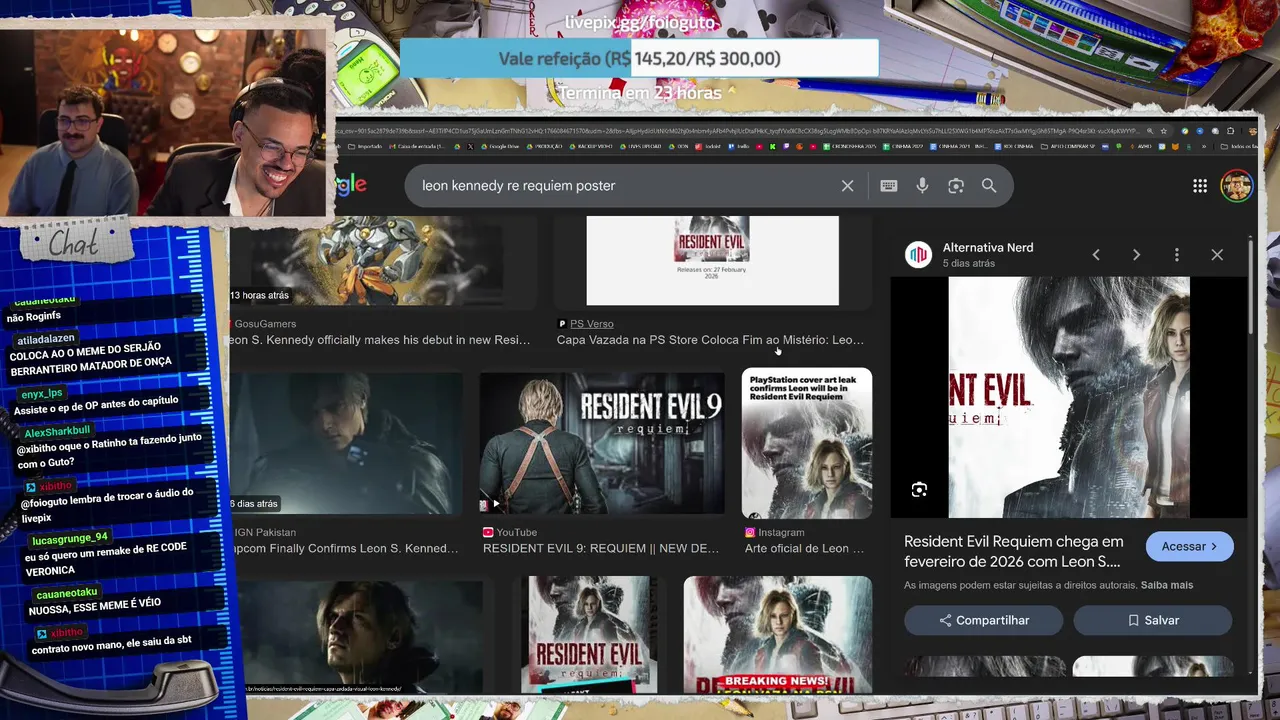Open the LIVES UPLOAD bookmark
This screenshot has width=1280, height=720.
pos(641,146)
